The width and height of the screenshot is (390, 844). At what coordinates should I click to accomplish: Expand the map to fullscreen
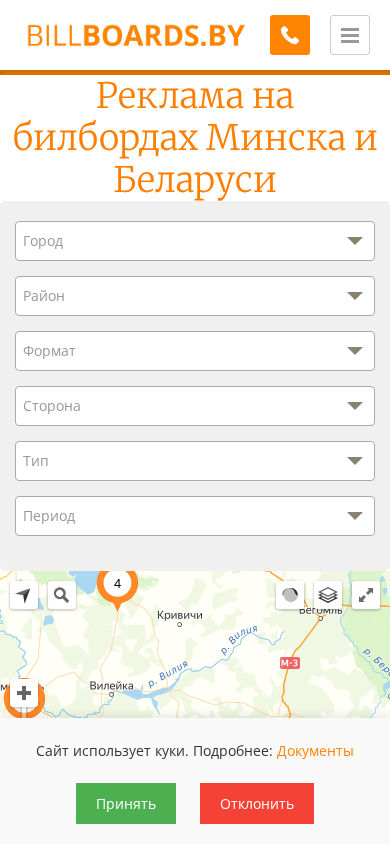coord(366,595)
